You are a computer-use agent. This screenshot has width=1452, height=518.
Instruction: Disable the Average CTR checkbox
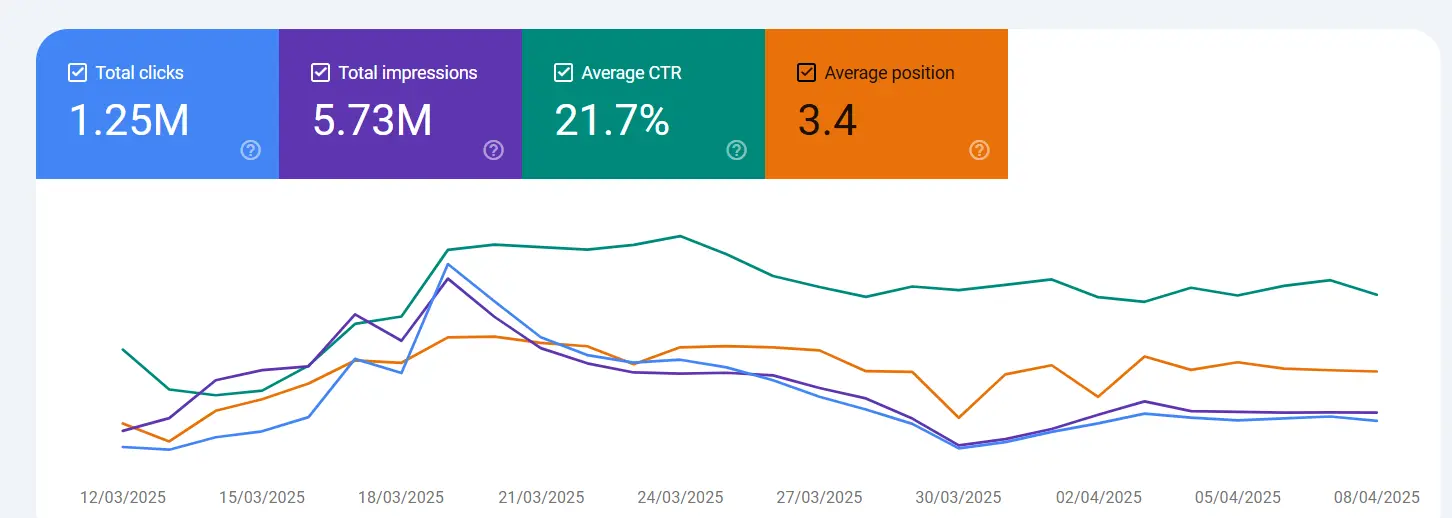[x=563, y=73]
